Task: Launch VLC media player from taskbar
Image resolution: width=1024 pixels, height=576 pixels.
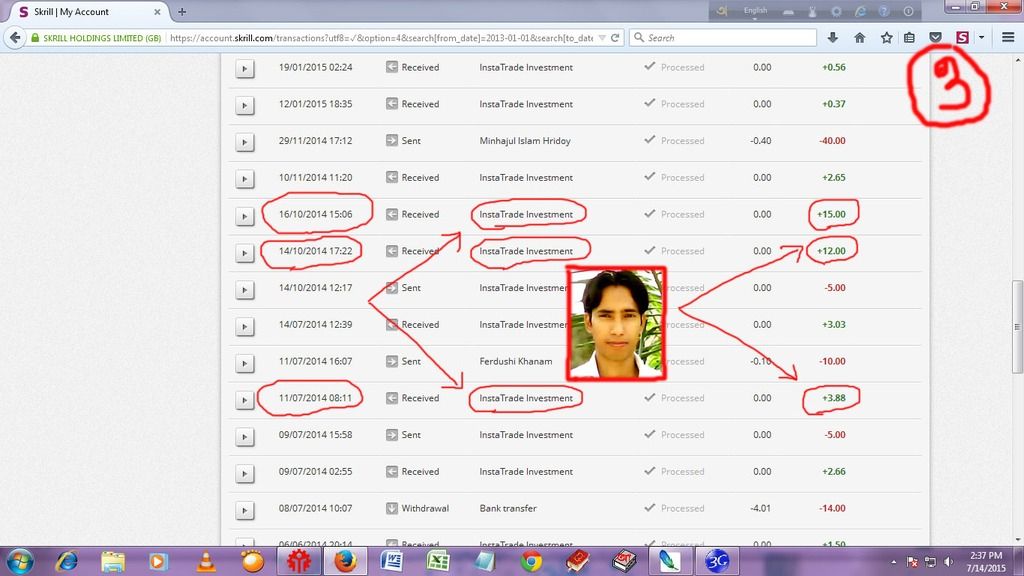Action: (206, 562)
